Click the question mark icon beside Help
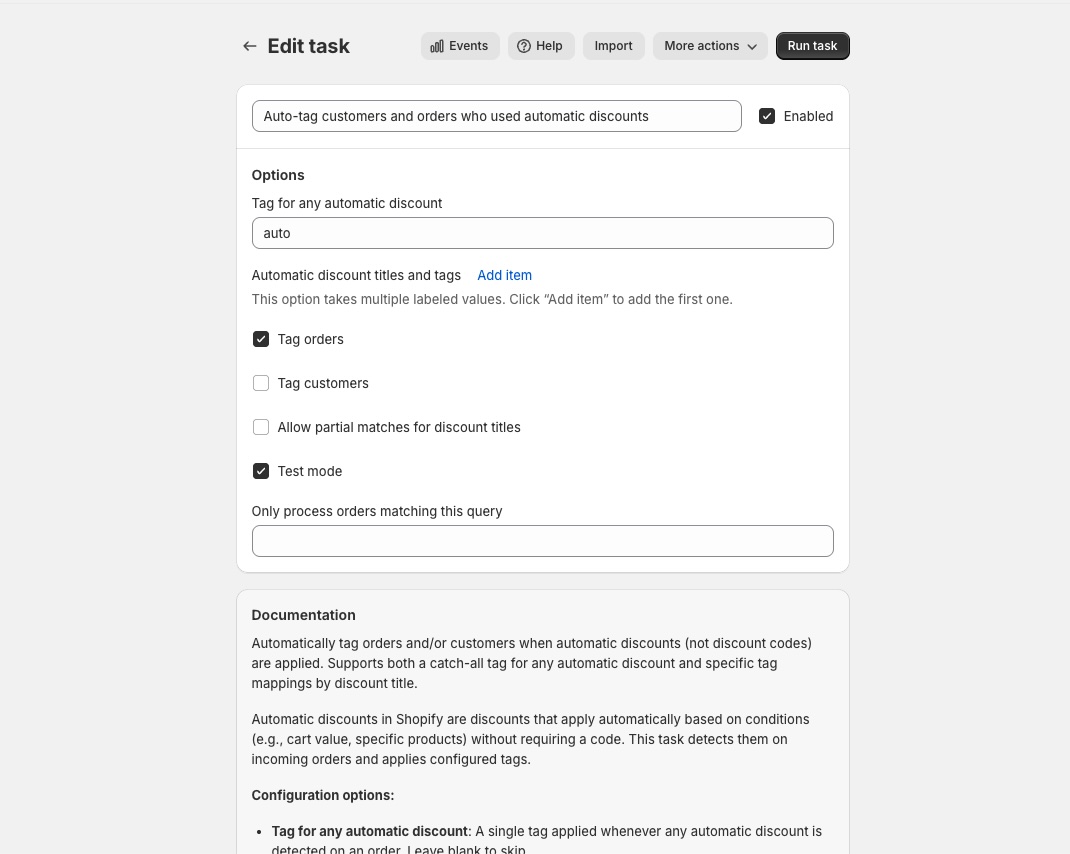The height and width of the screenshot is (854, 1070). [524, 46]
